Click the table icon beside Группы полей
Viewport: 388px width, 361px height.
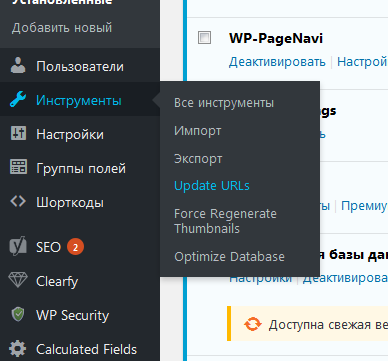click(18, 167)
